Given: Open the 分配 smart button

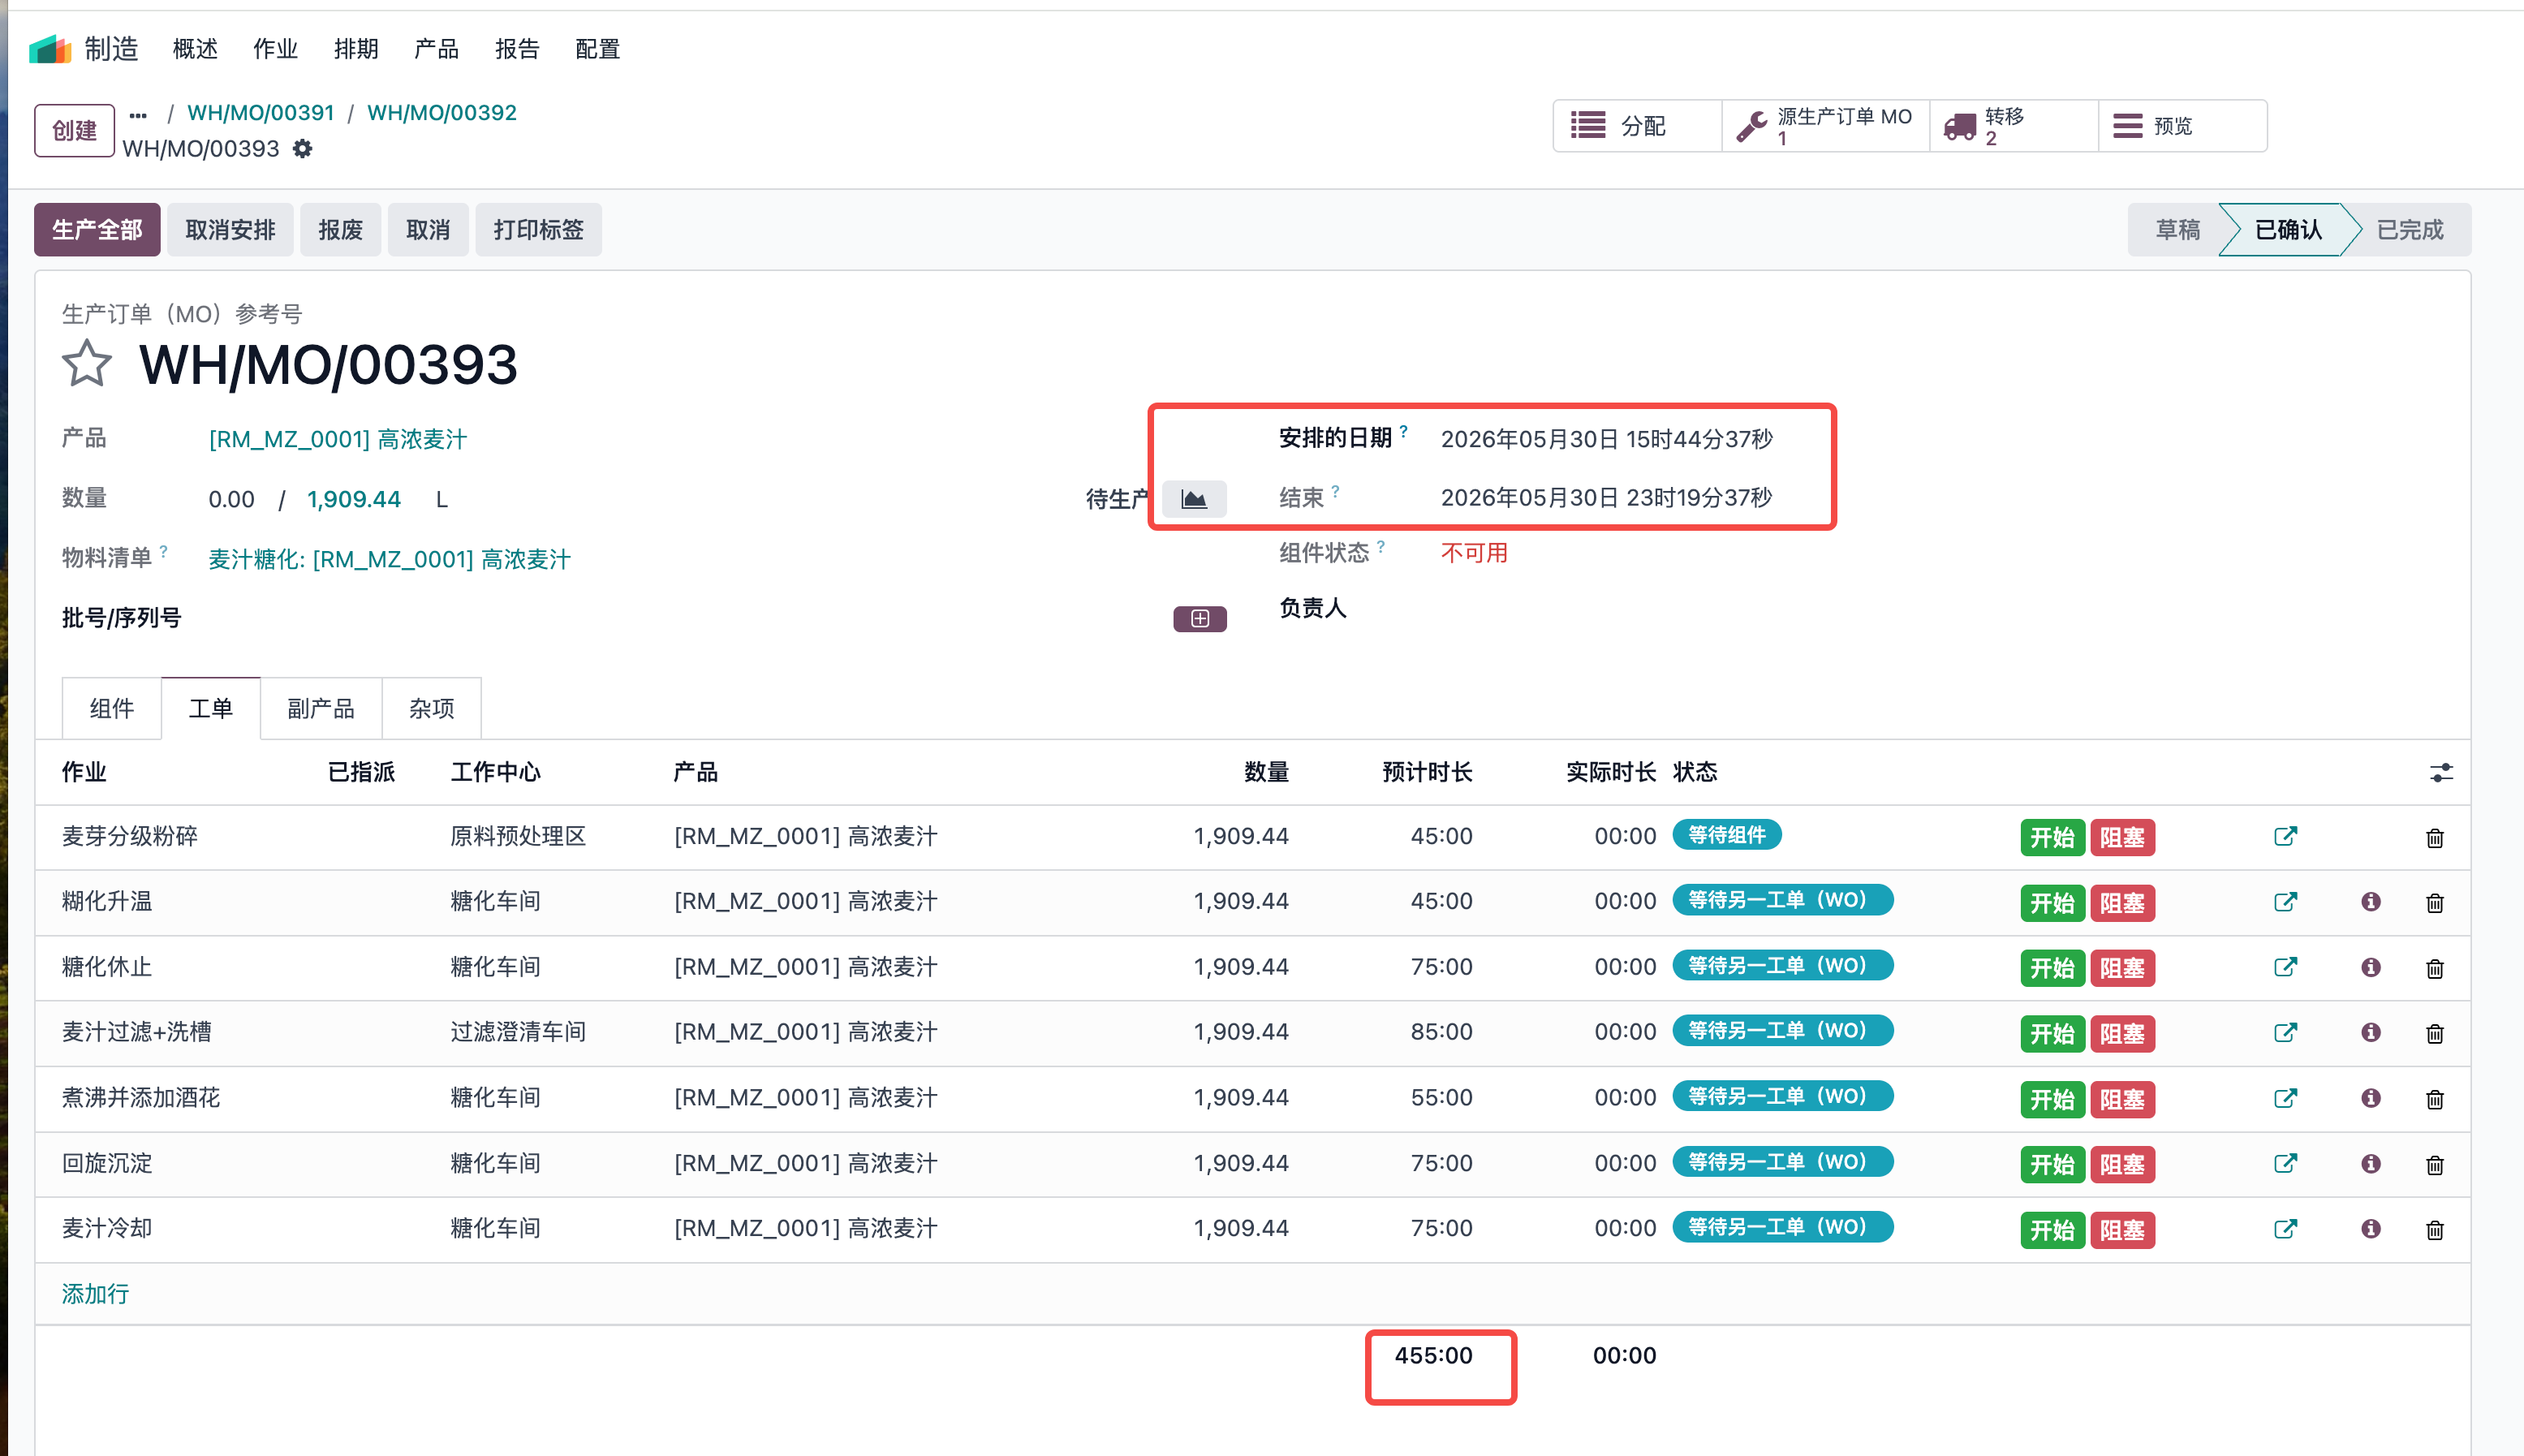Looking at the screenshot, I should (1638, 126).
